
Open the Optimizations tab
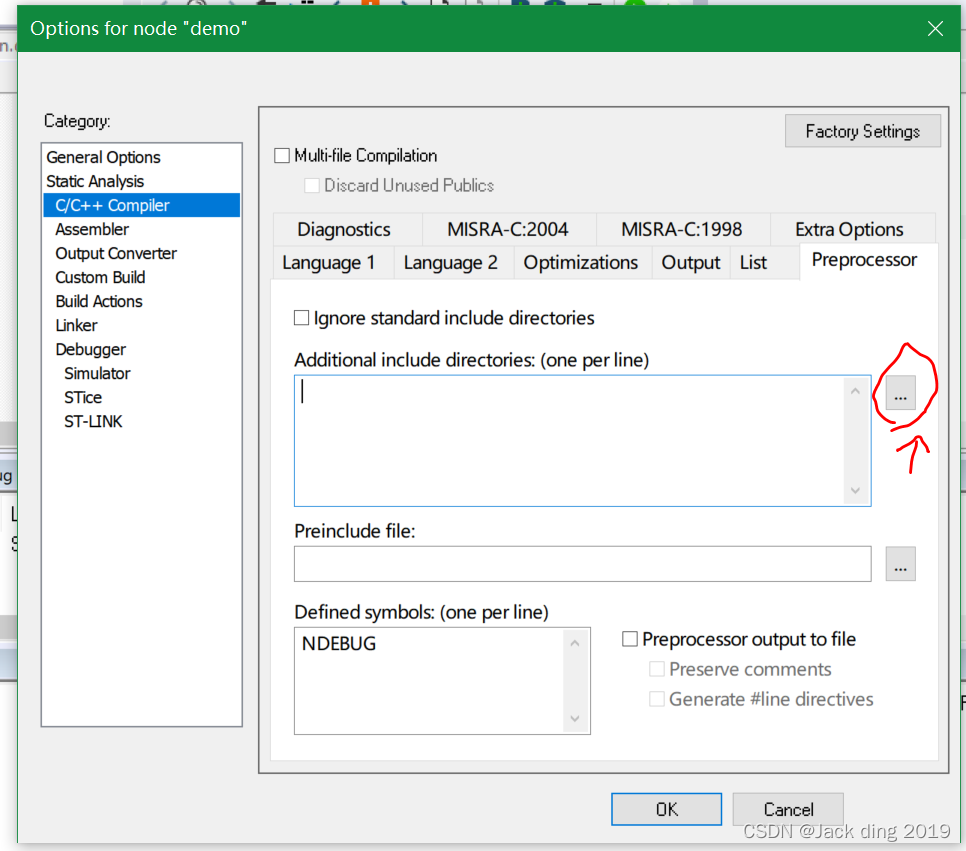tap(580, 262)
